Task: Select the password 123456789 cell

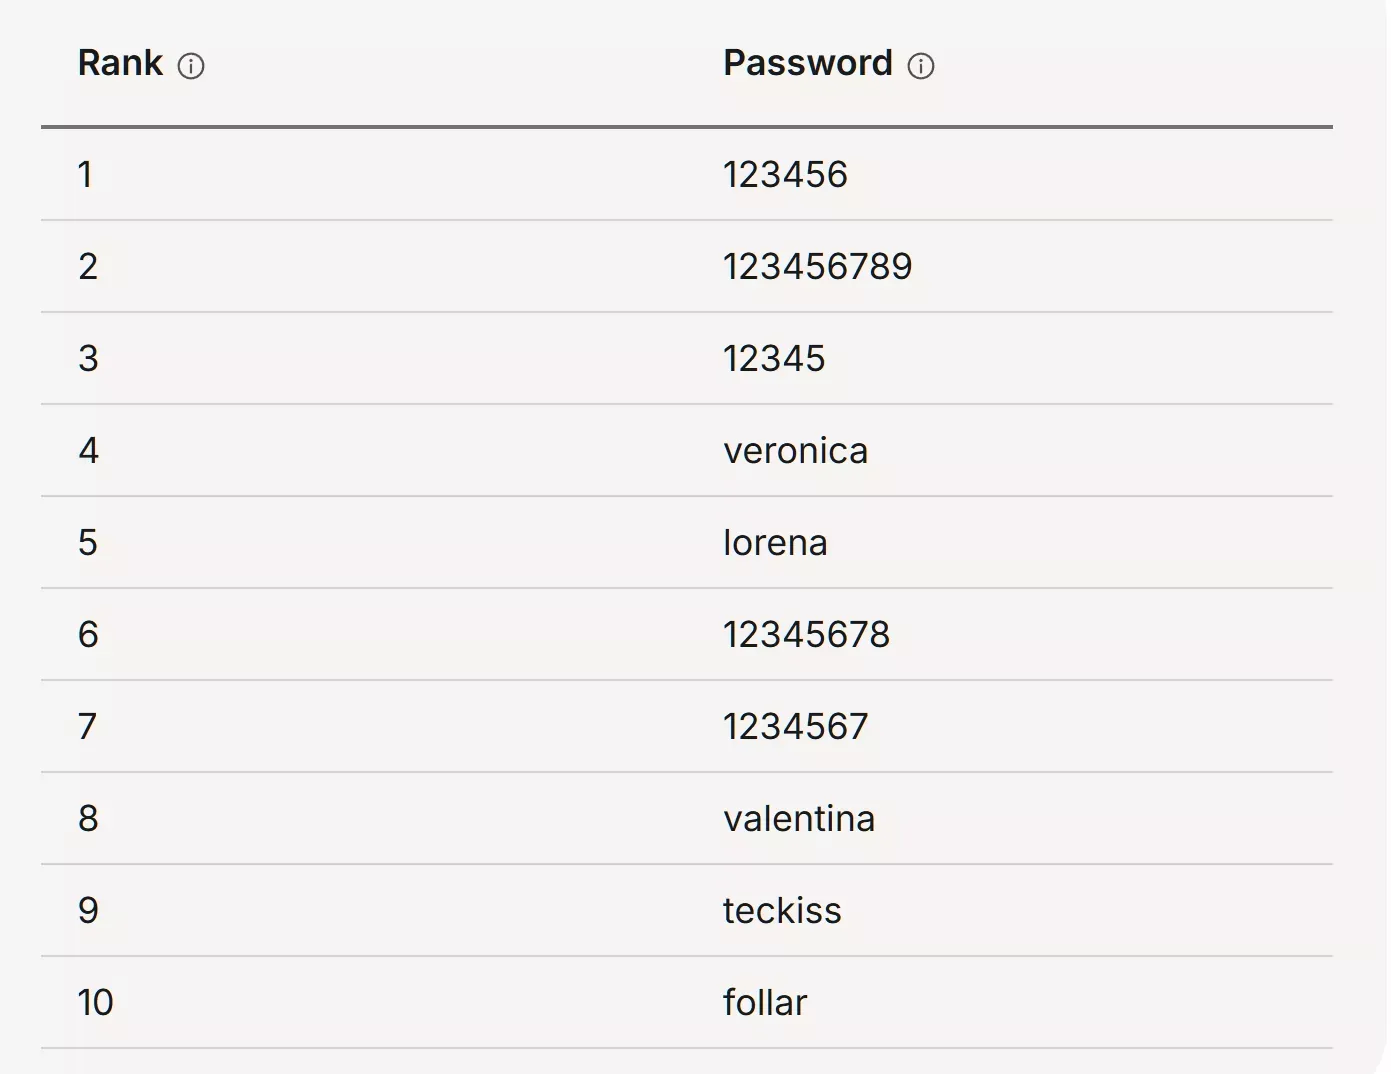Action: 817,267
